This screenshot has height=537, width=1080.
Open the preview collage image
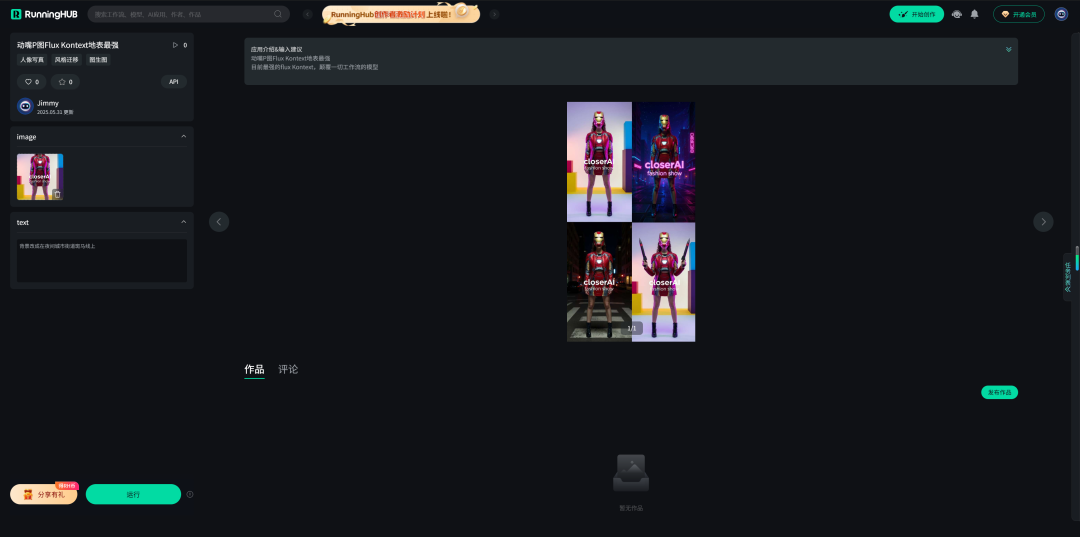coord(631,222)
